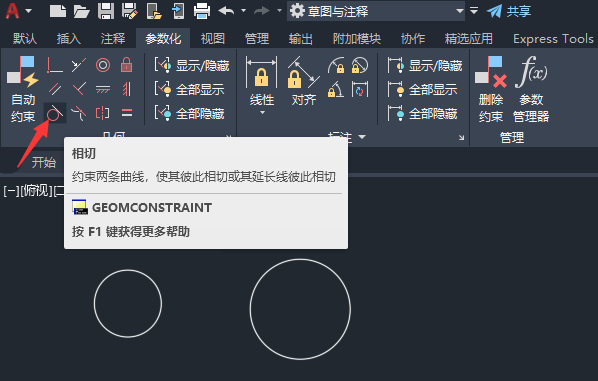
Task: Click the 自动约束 auto constrain button
Action: 23,89
